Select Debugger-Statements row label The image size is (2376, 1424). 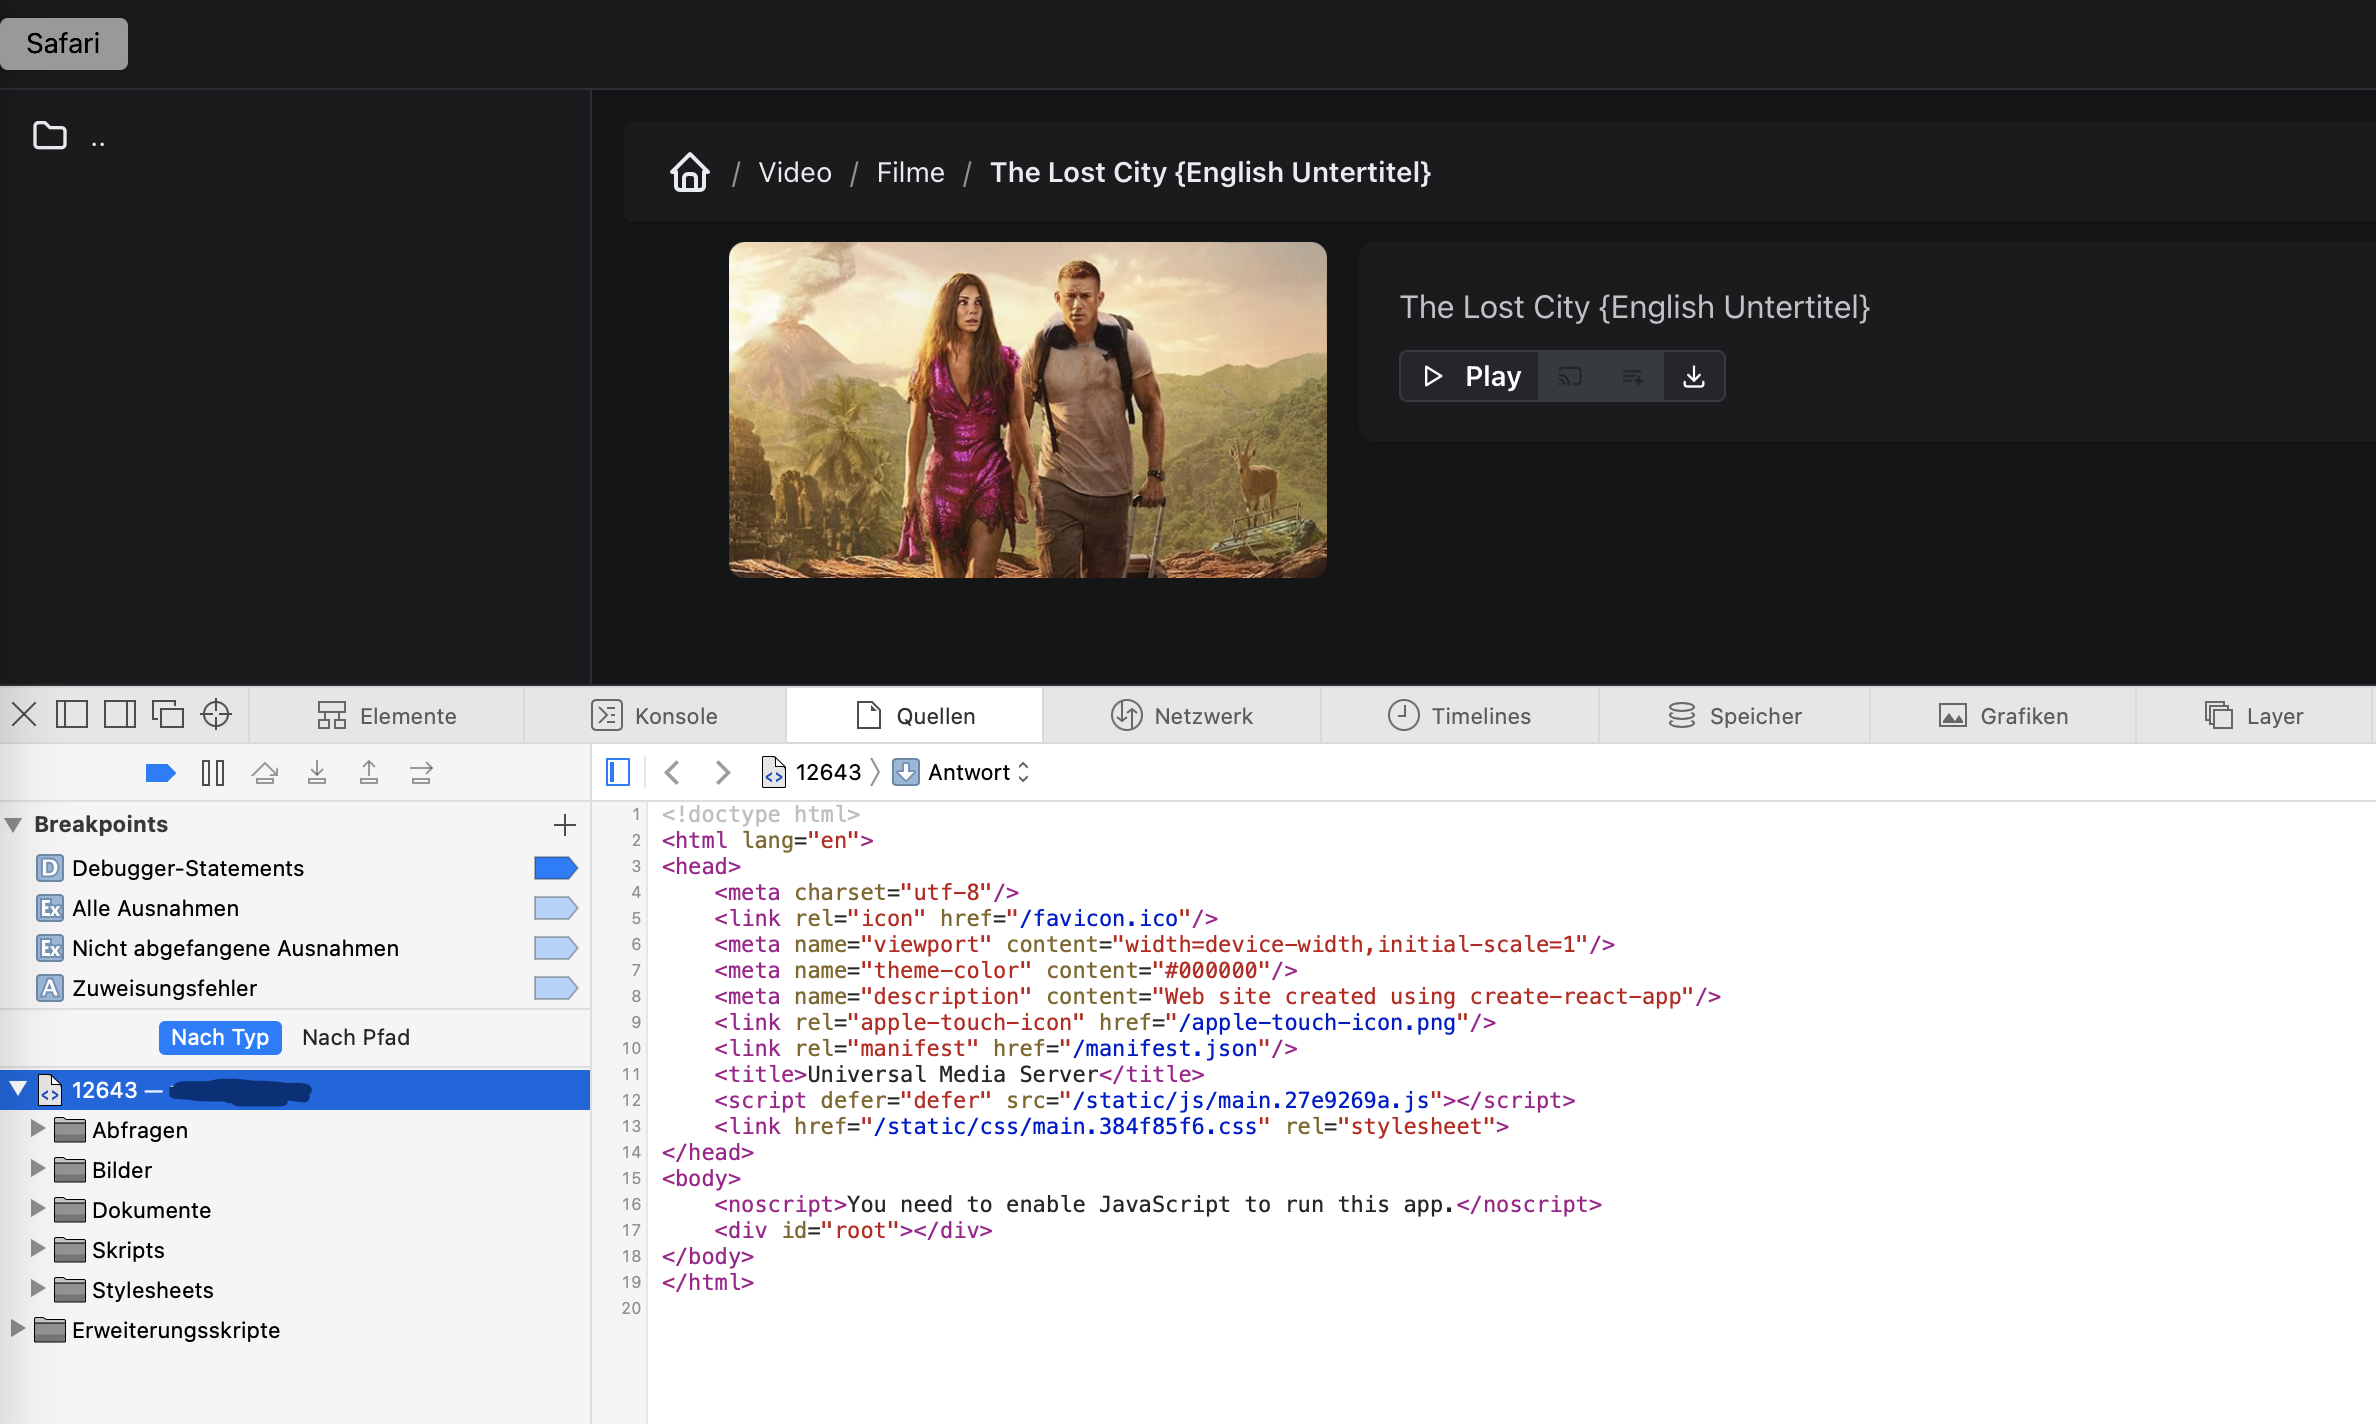pos(188,868)
